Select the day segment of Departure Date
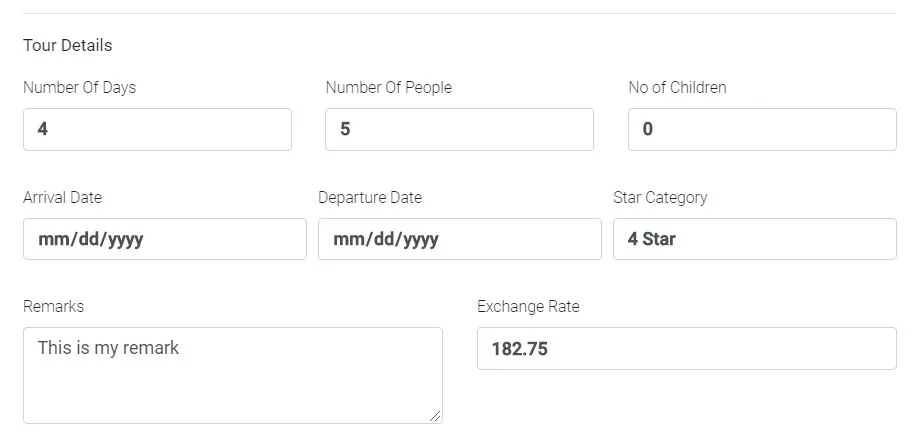This screenshot has height=436, width=920. click(383, 240)
